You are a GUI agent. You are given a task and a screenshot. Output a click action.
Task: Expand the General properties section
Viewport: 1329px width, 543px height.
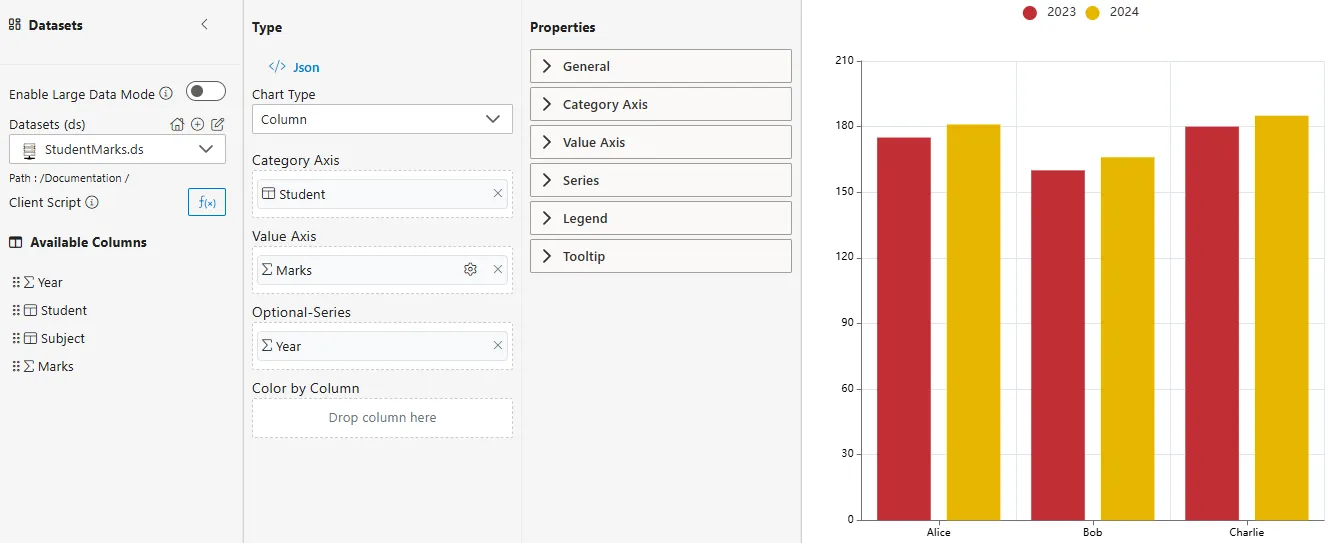[660, 66]
